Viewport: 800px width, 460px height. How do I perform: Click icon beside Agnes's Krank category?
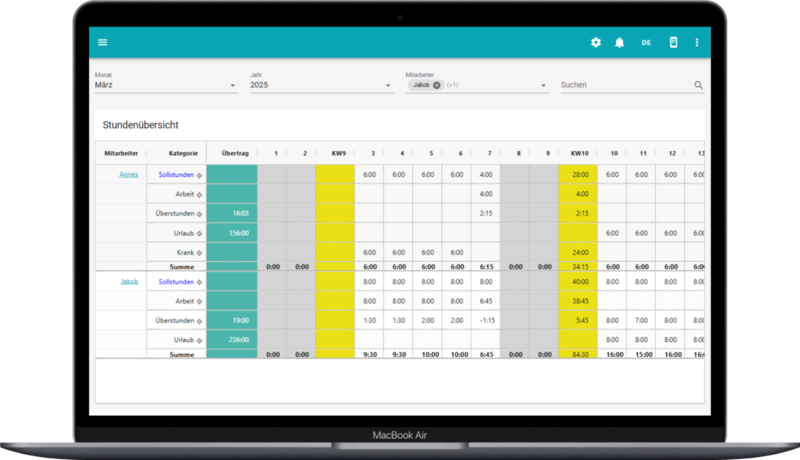(199, 252)
